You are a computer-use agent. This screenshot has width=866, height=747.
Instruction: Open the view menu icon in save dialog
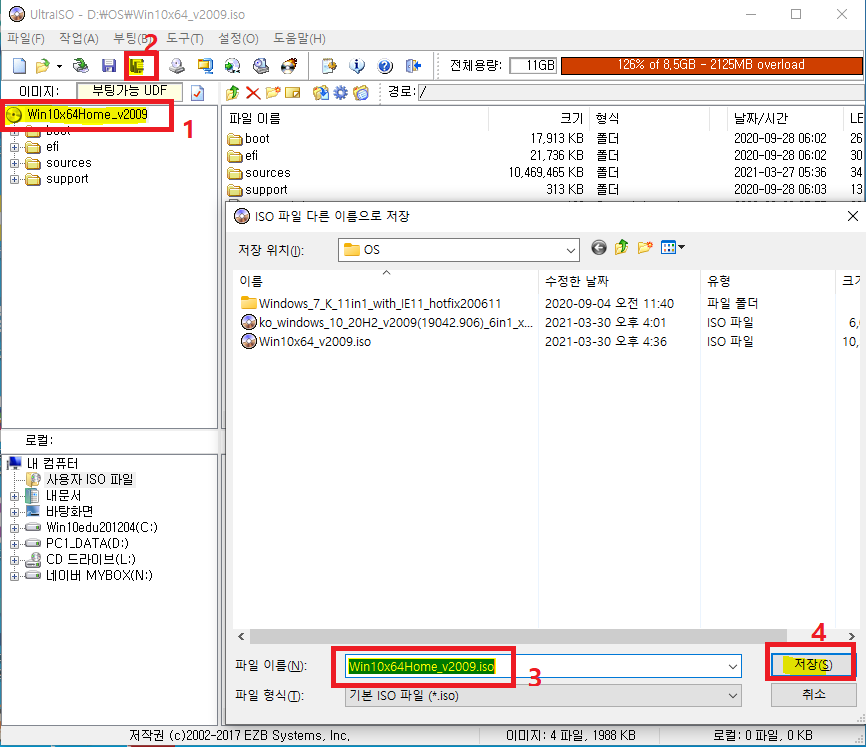click(x=672, y=247)
